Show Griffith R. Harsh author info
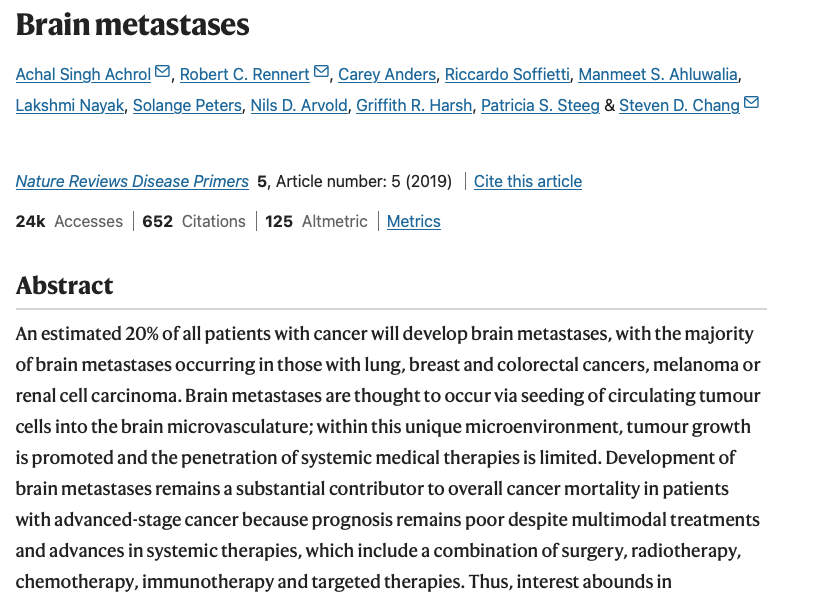 [418, 105]
